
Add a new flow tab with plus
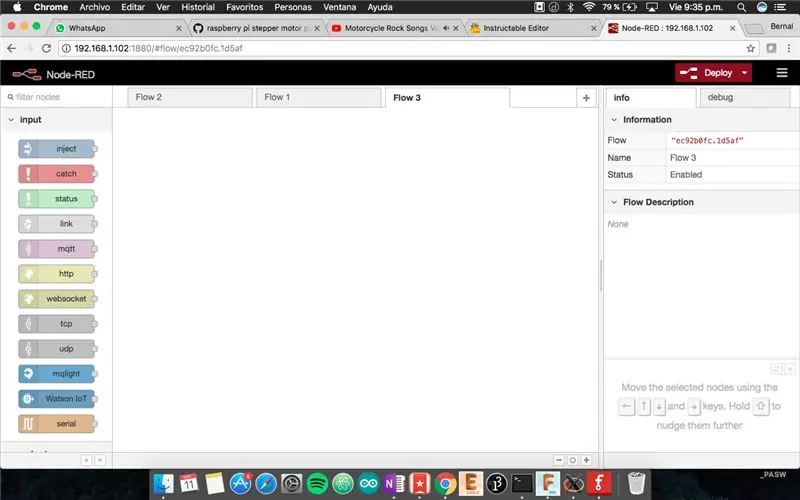[x=586, y=97]
